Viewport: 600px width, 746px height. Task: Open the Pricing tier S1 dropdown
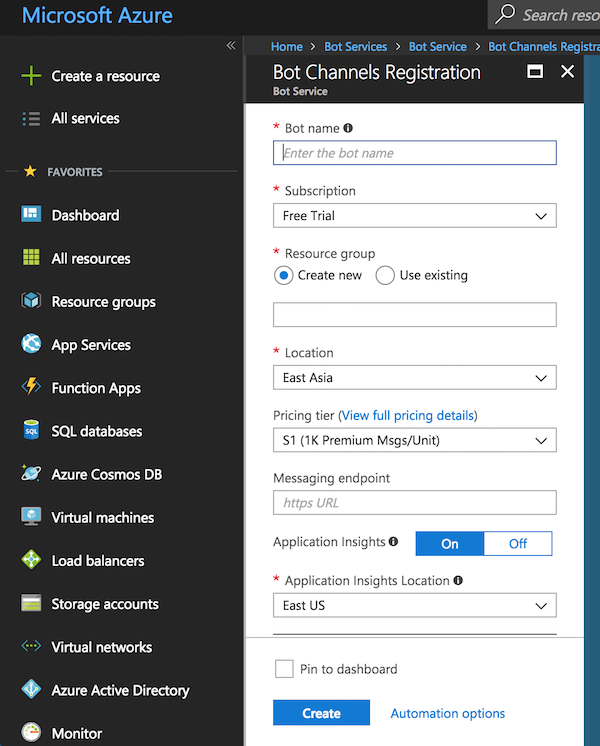tap(414, 440)
